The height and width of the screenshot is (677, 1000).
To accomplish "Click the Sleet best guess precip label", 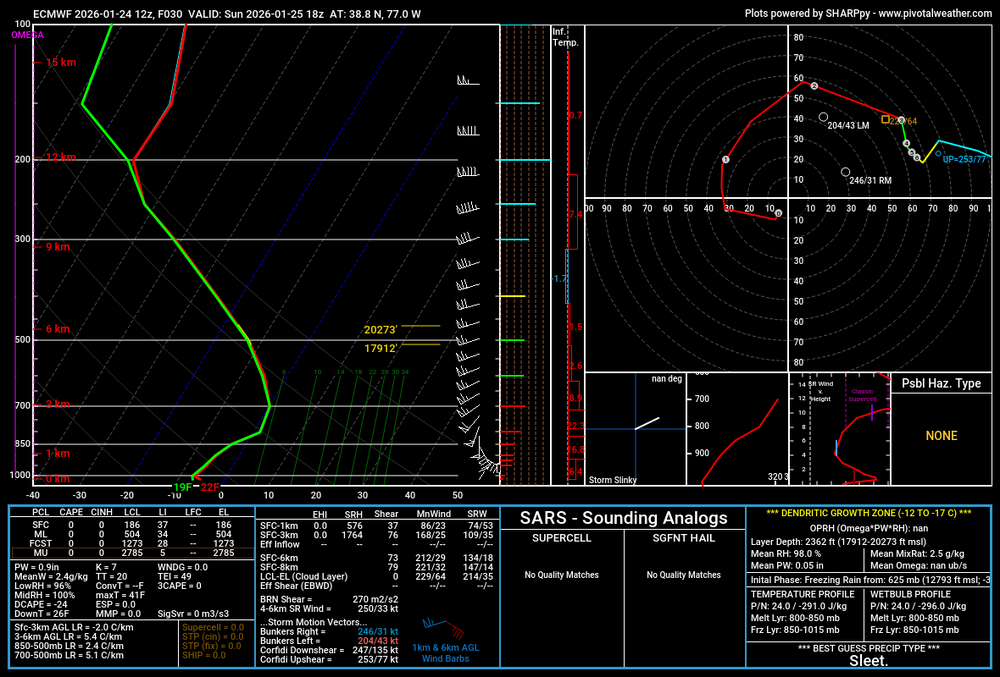I will pos(870,662).
